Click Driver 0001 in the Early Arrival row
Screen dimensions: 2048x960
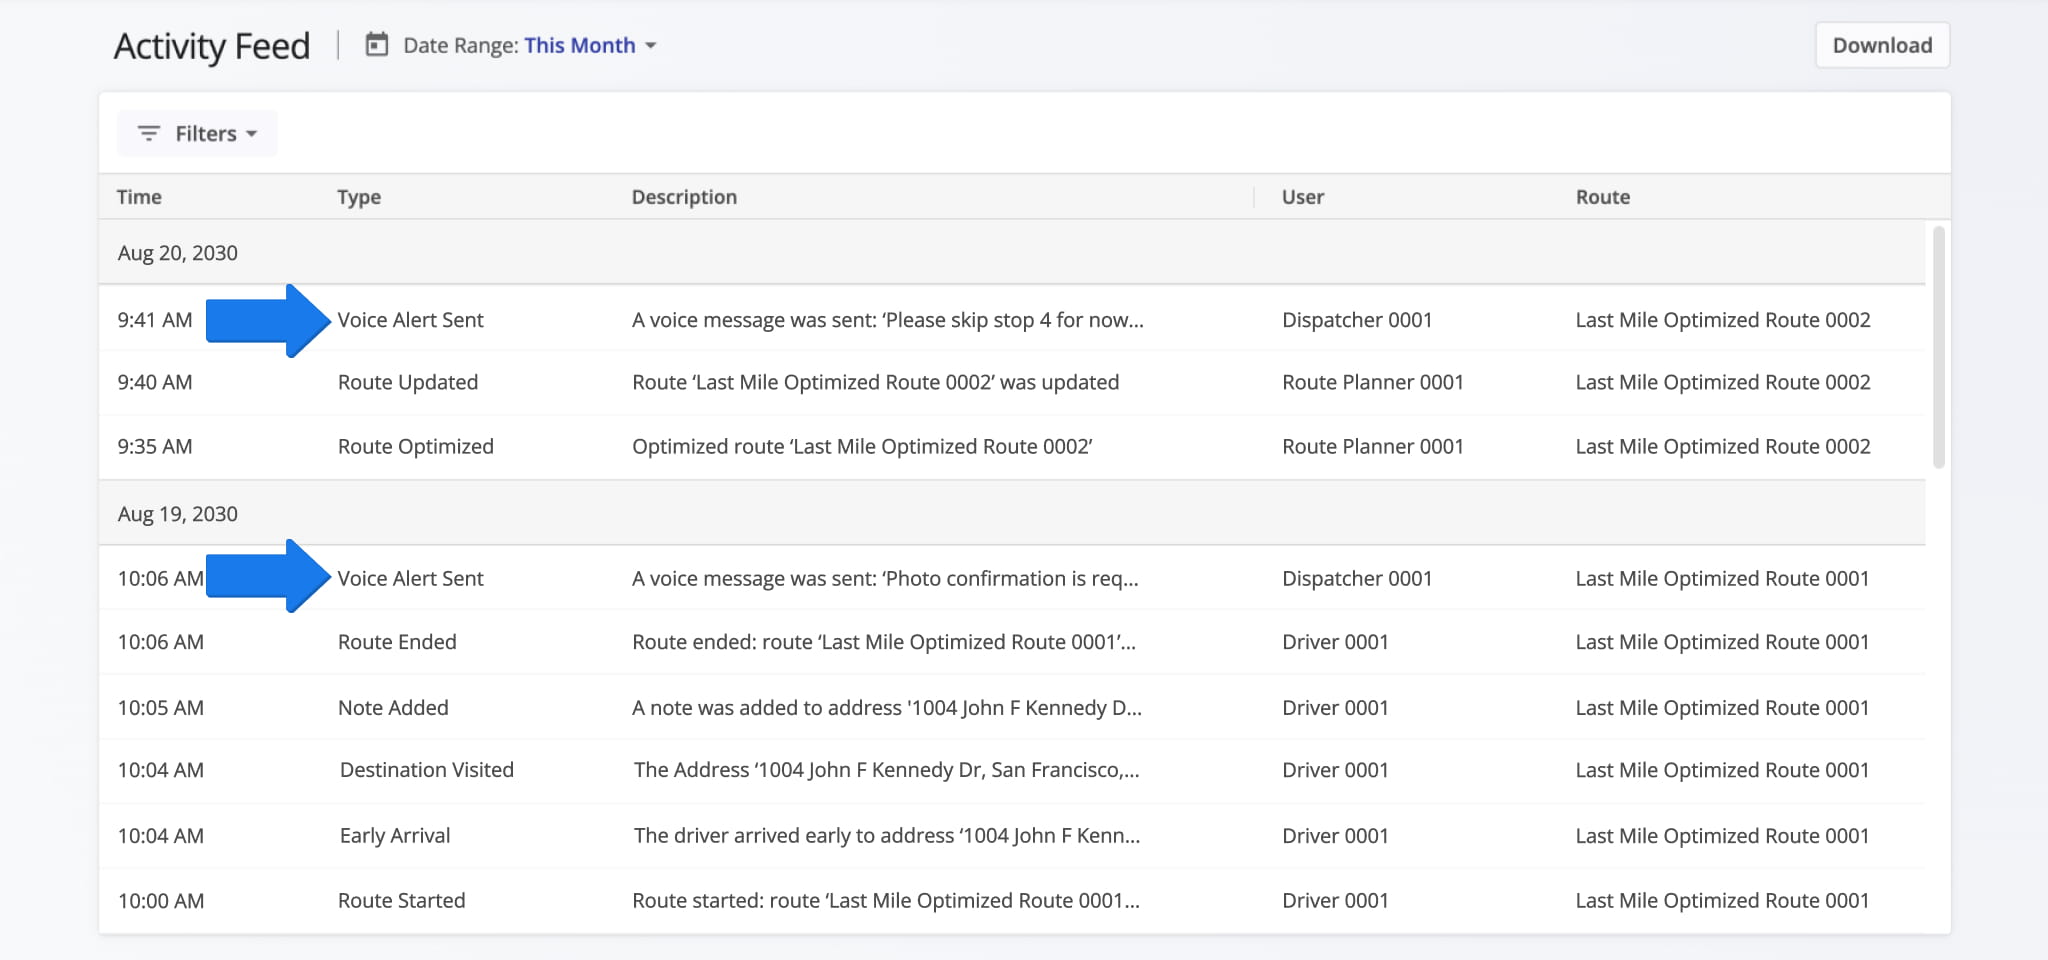pos(1335,836)
